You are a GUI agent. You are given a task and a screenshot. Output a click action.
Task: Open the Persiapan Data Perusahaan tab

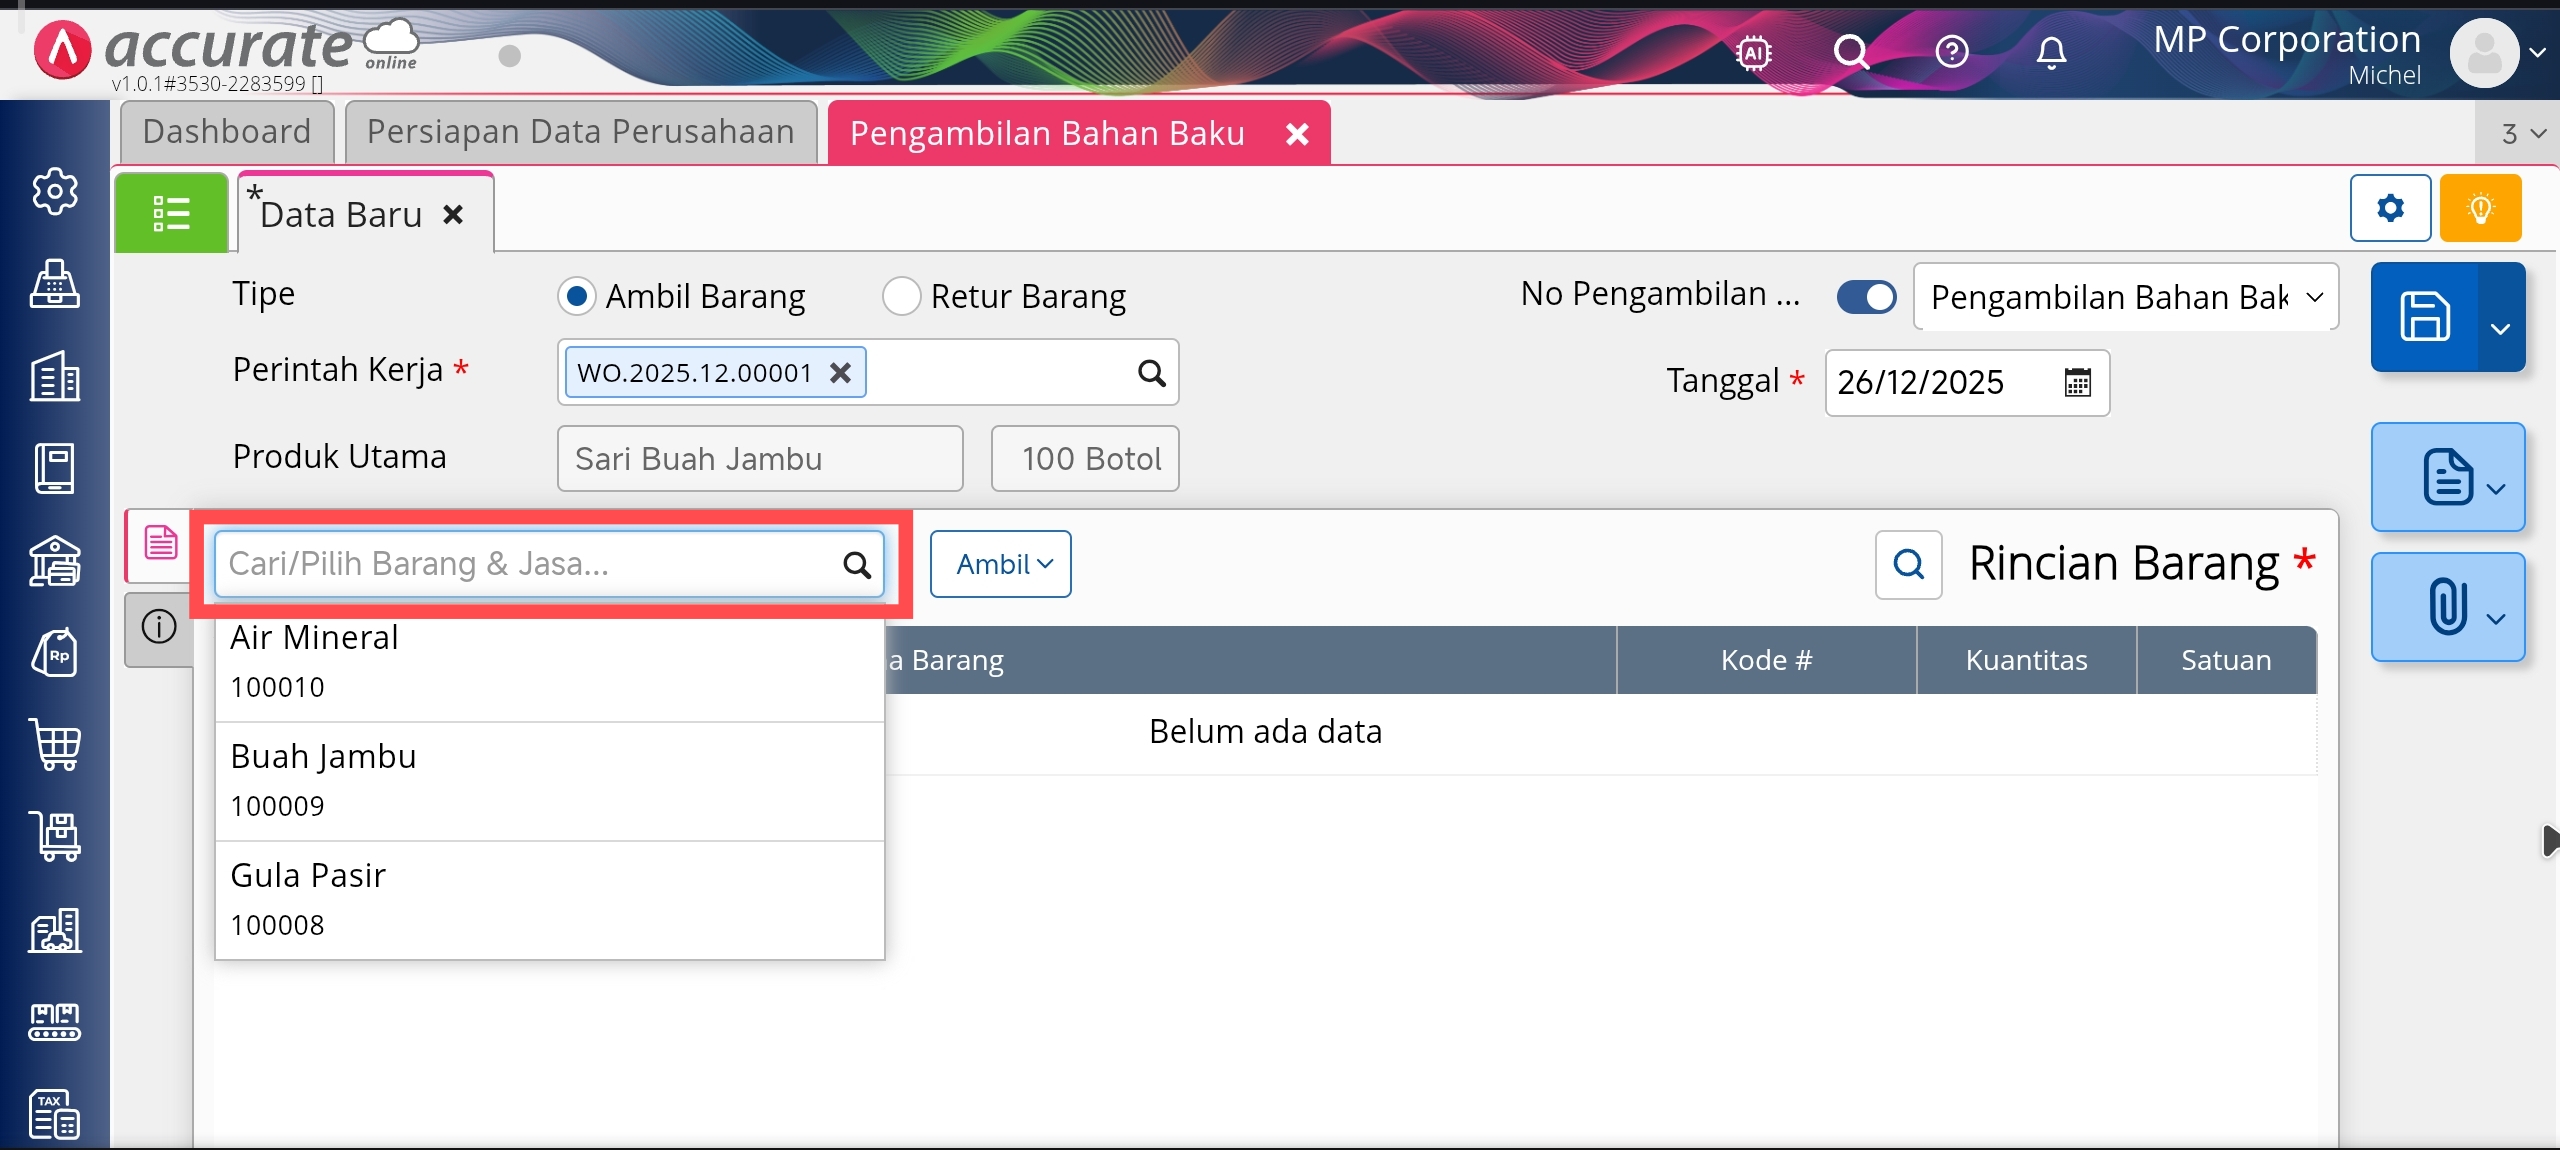(x=580, y=132)
